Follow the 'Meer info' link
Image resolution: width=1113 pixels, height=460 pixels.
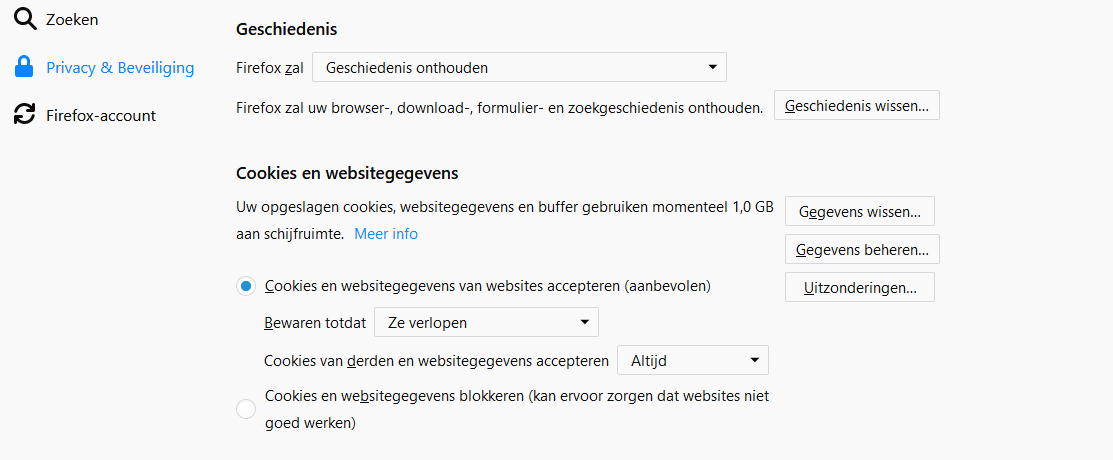coord(386,234)
